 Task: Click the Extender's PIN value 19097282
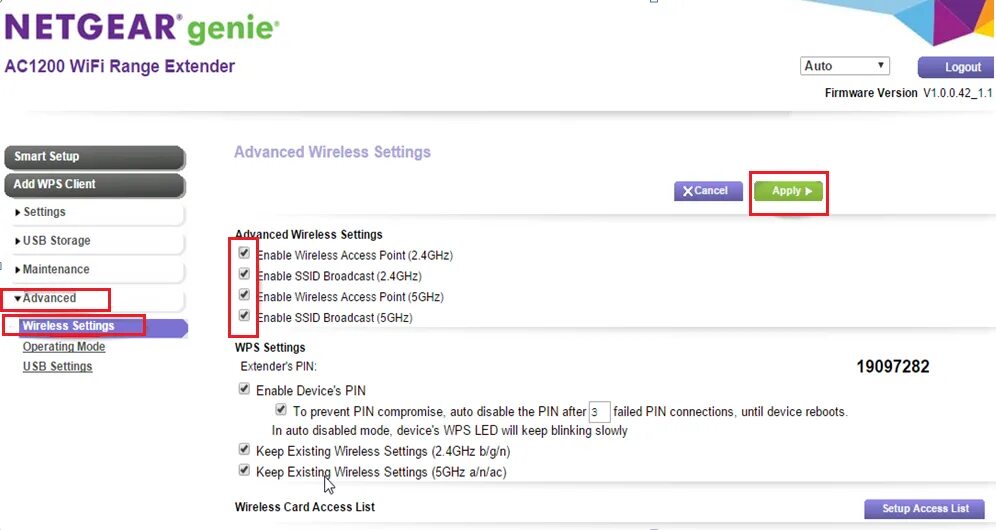tap(892, 367)
